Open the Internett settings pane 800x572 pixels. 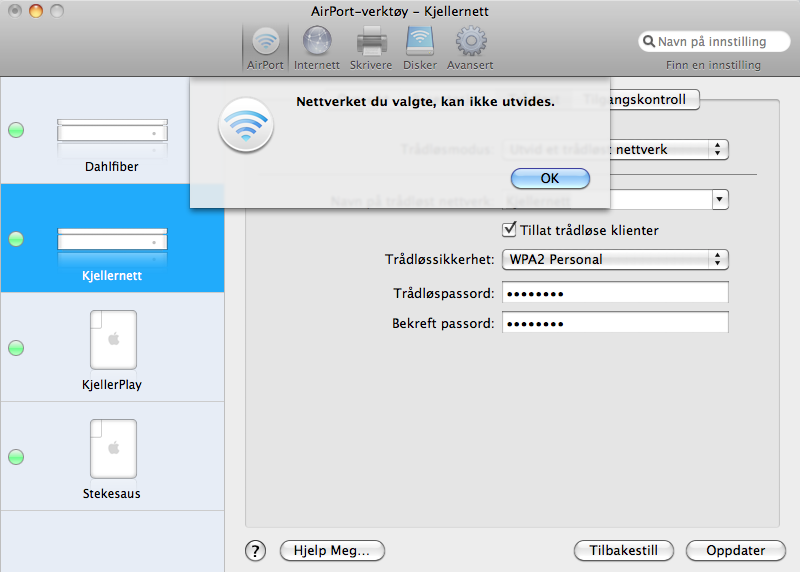click(x=317, y=49)
